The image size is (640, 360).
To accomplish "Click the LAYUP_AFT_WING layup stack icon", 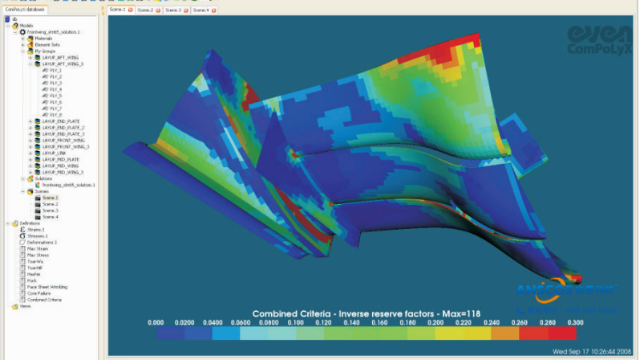I will [x=38, y=58].
